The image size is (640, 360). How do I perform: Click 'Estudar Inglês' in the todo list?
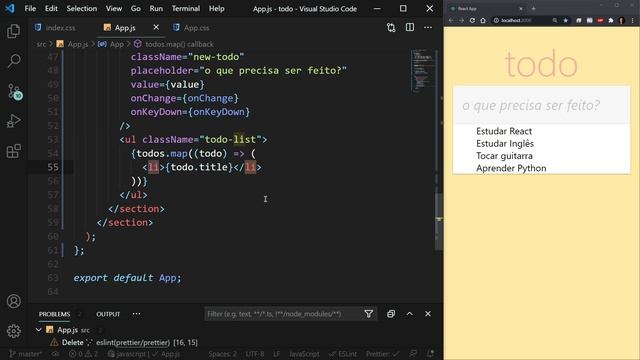coord(505,143)
